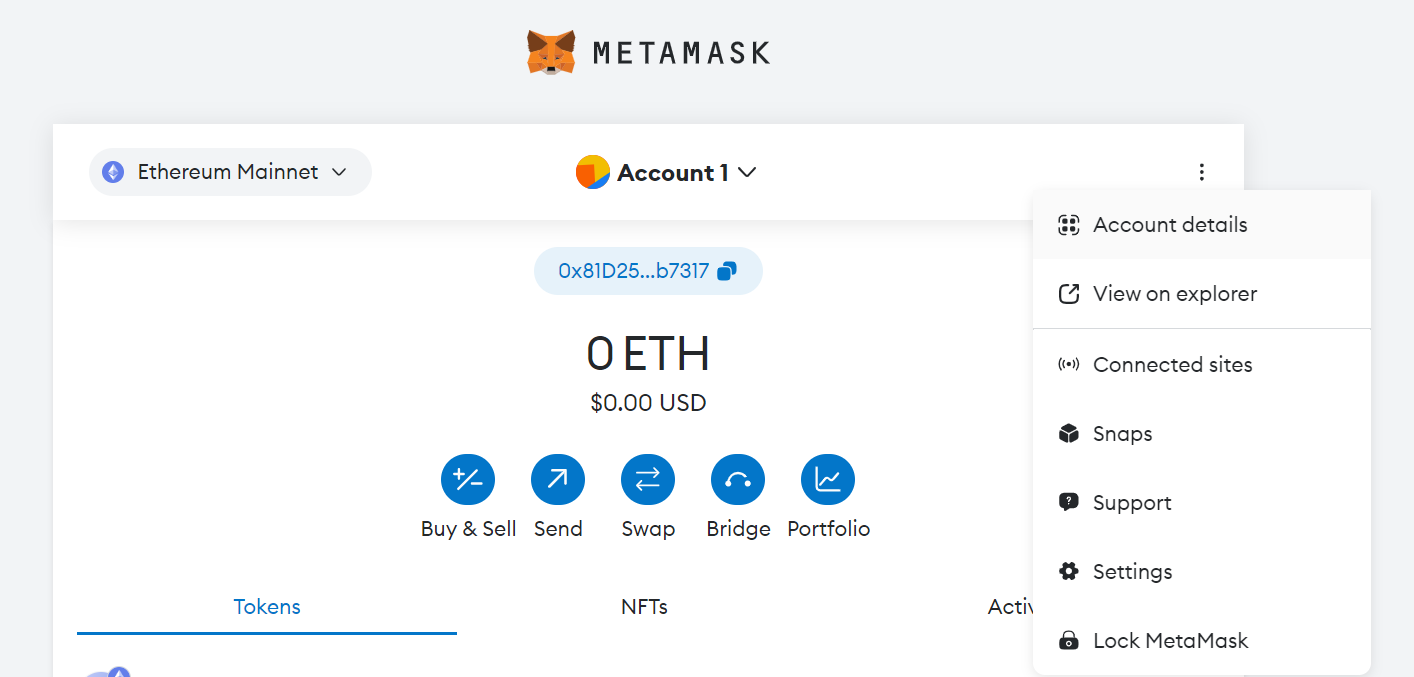Click the Buy & Sell round icon
This screenshot has height=677, width=1414.
(468, 480)
